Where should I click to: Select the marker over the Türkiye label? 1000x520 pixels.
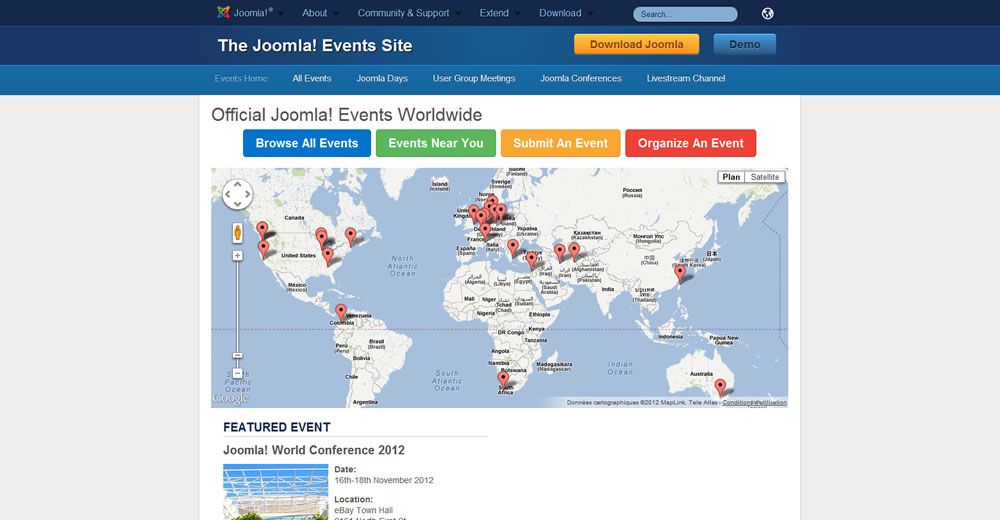(x=531, y=260)
